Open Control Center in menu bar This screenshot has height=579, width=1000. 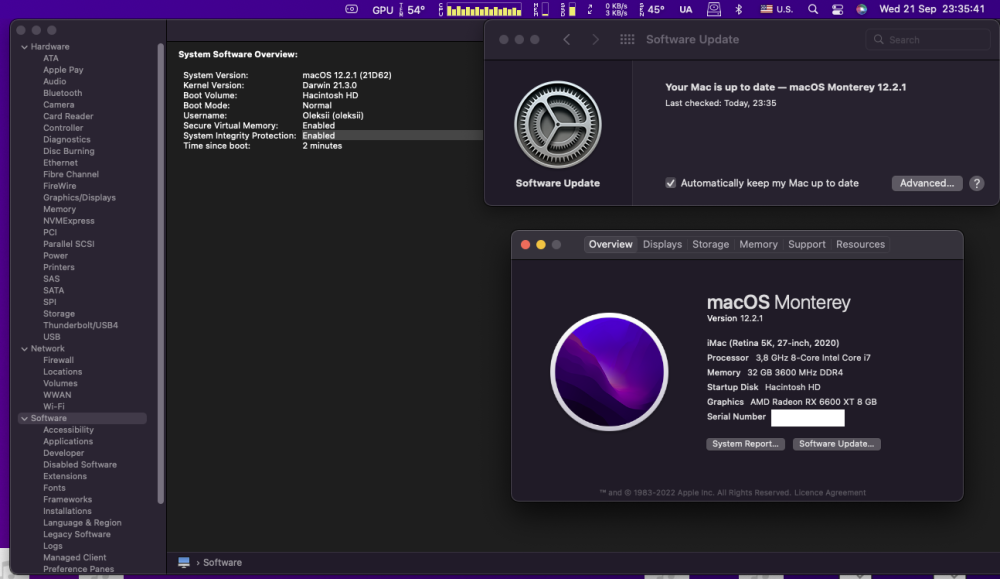coord(837,10)
